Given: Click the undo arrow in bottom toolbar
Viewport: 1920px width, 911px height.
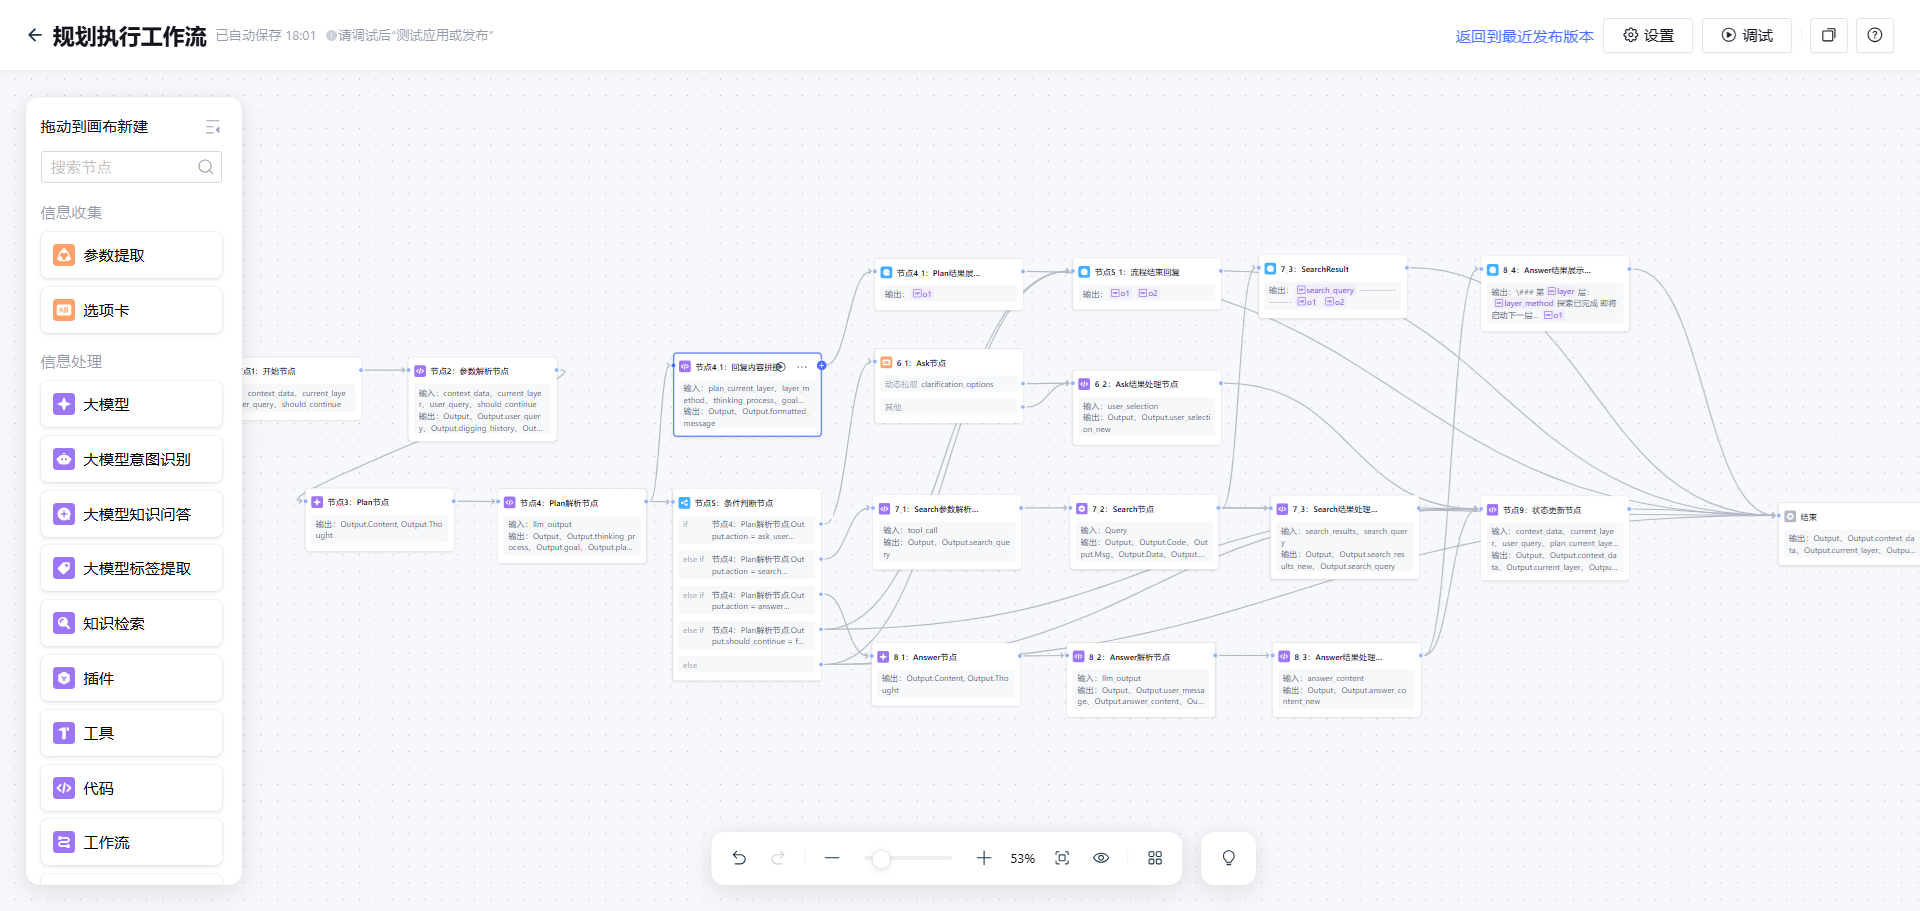Looking at the screenshot, I should tap(739, 858).
